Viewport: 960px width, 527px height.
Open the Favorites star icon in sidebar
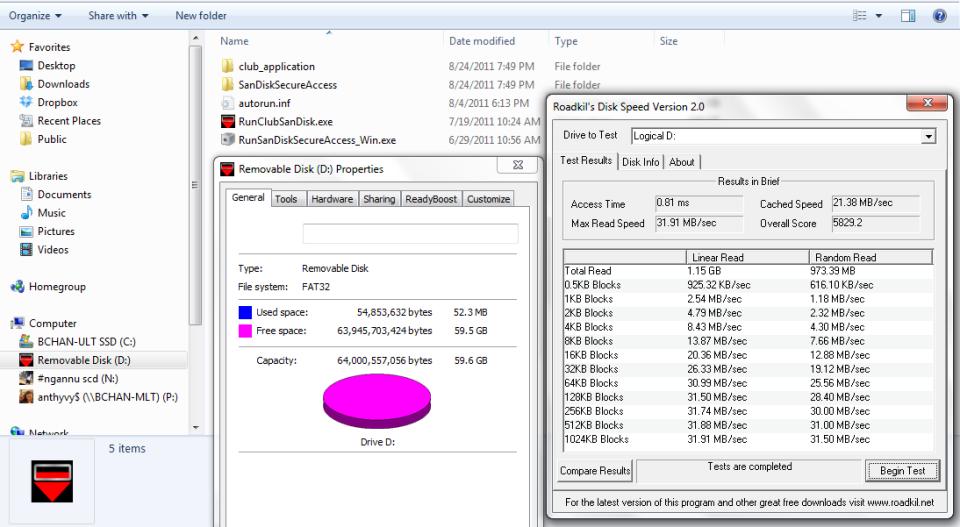pyautogui.click(x=17, y=47)
